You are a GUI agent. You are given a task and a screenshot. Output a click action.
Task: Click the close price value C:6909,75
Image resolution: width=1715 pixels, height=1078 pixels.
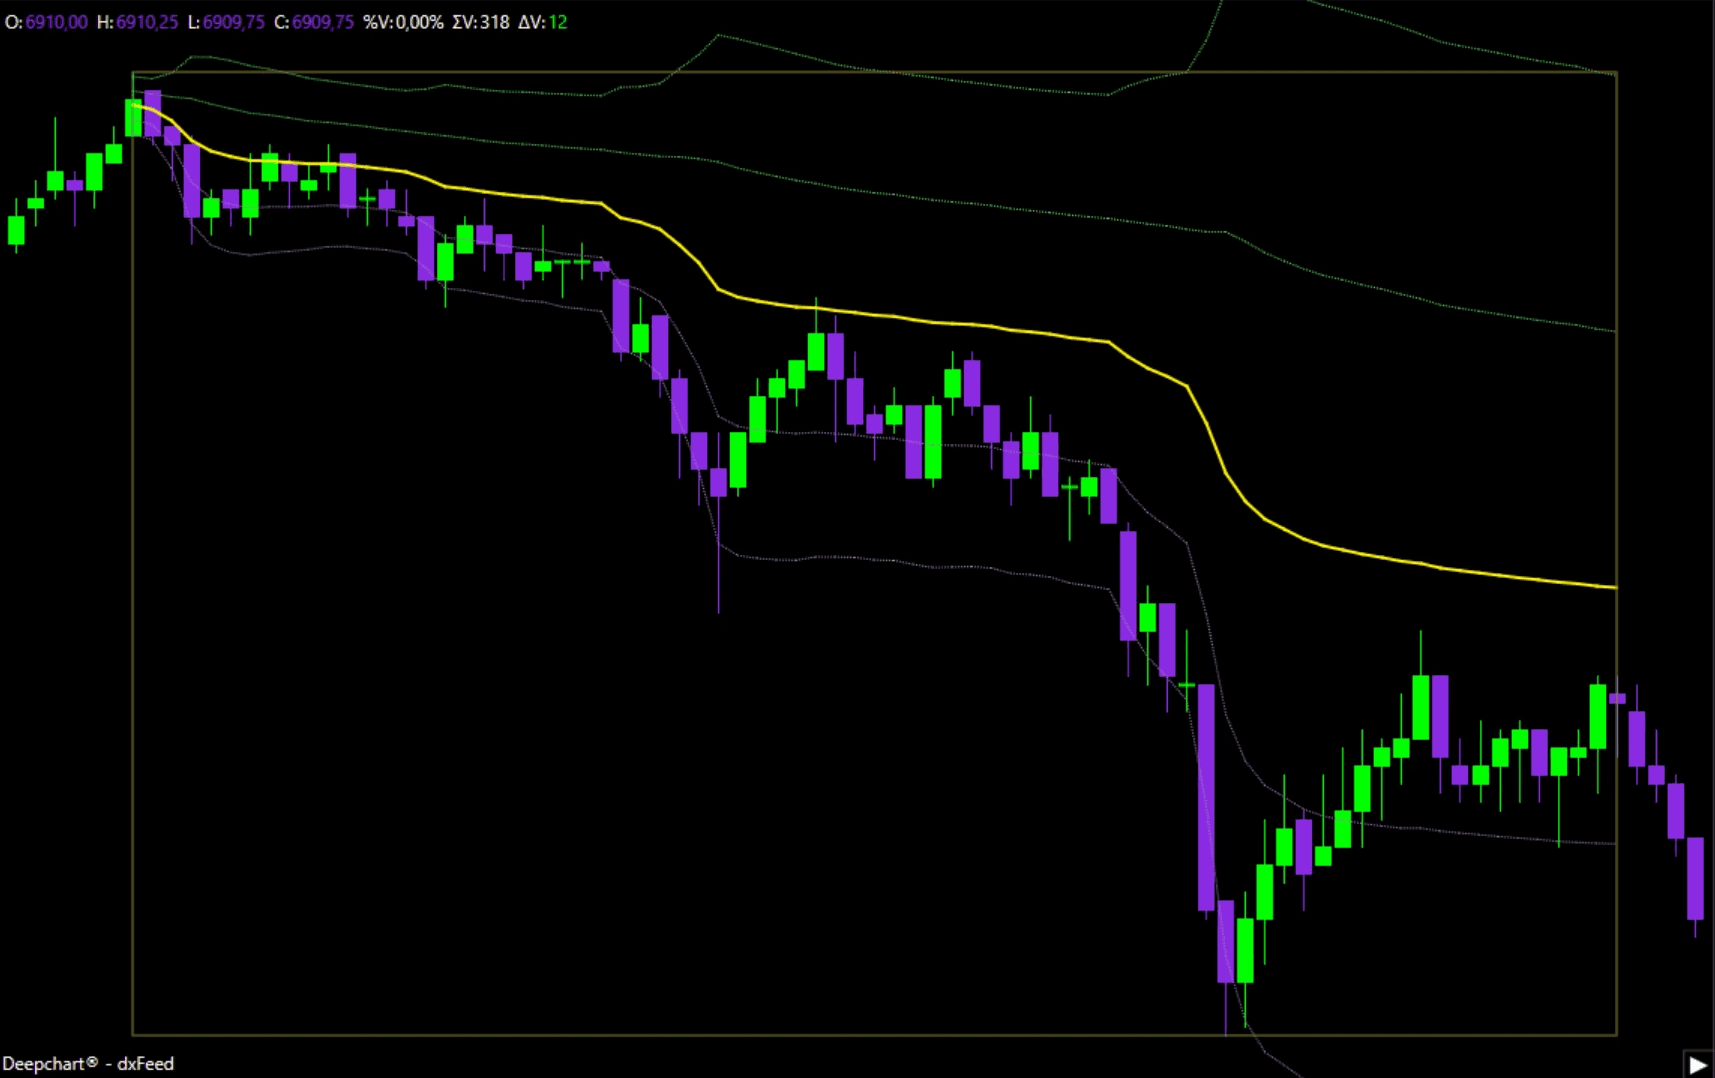click(x=314, y=22)
